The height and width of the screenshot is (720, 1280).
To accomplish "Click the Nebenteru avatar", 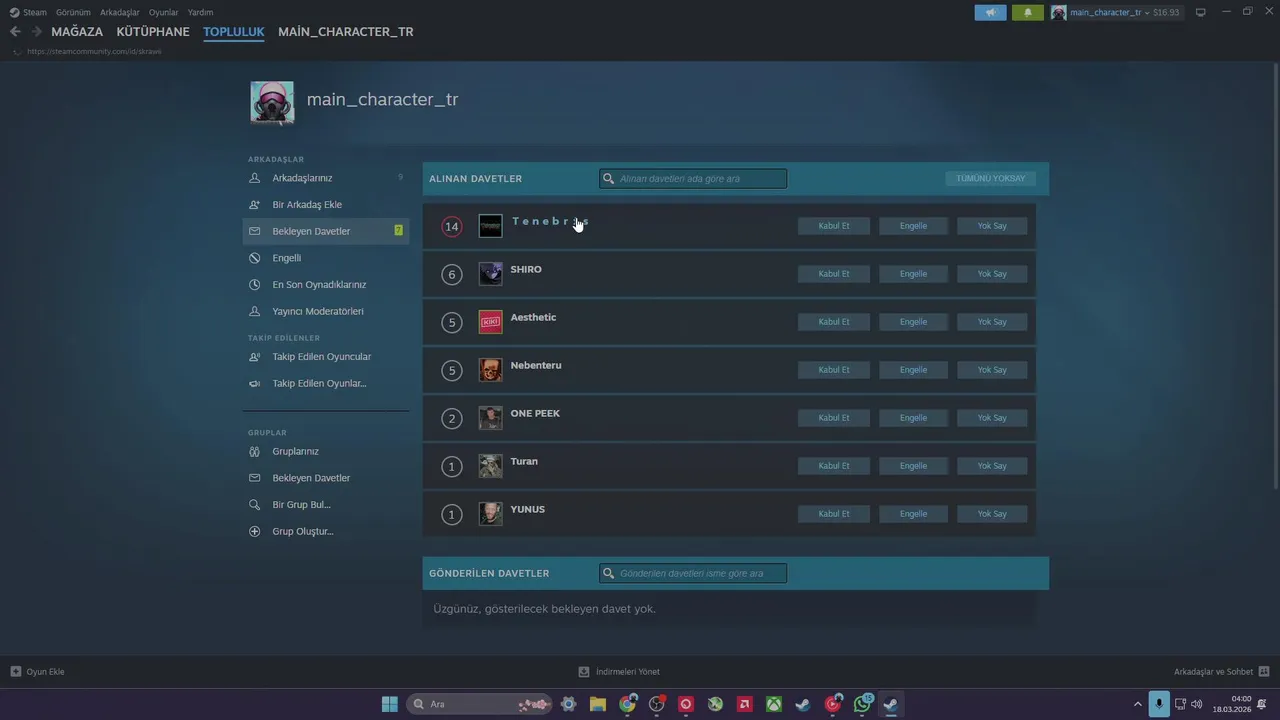I will click(x=490, y=370).
